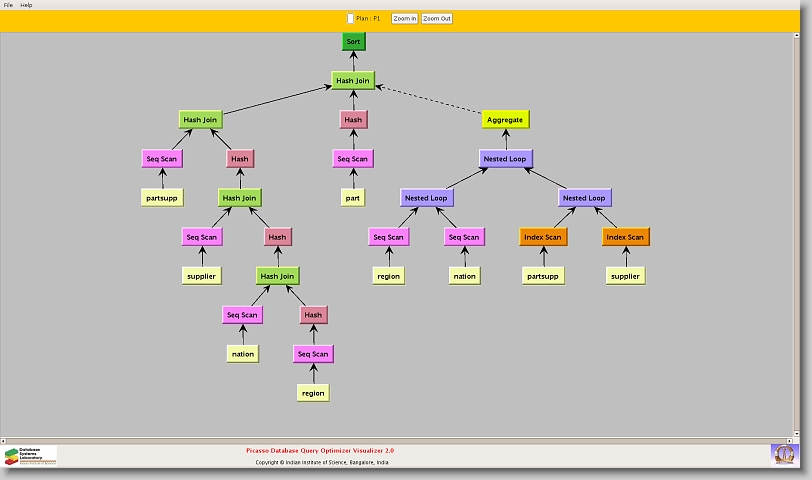
Task: Click the region table node under Nested Loop
Action: (x=388, y=276)
